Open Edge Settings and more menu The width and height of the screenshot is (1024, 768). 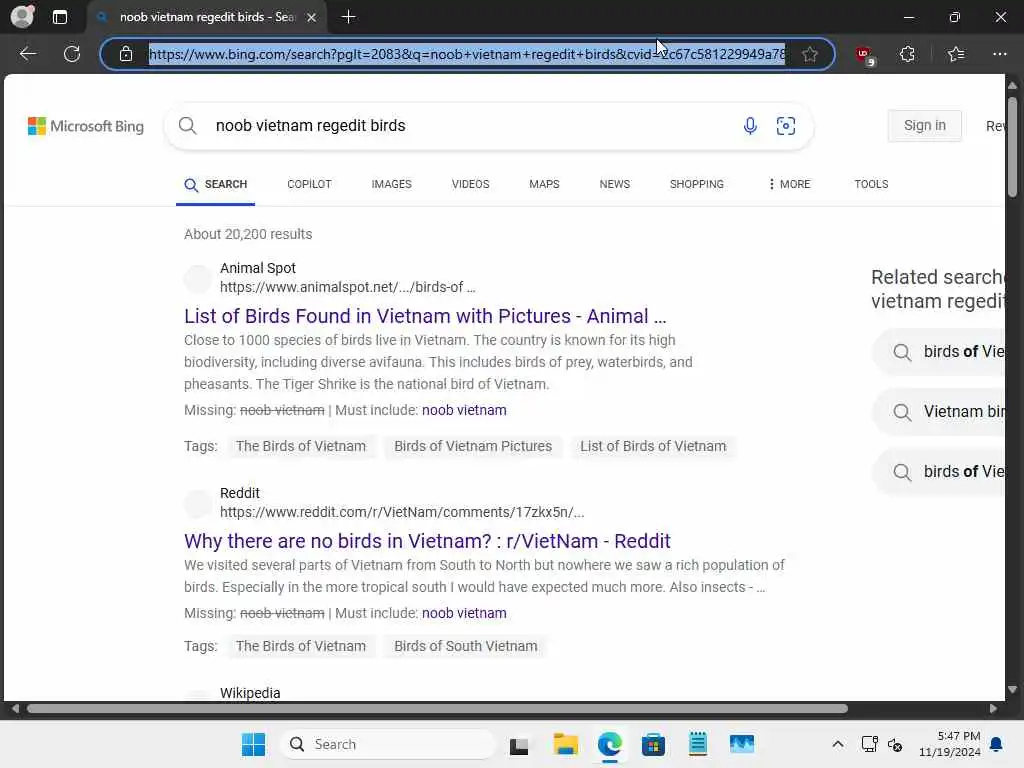pos(999,54)
